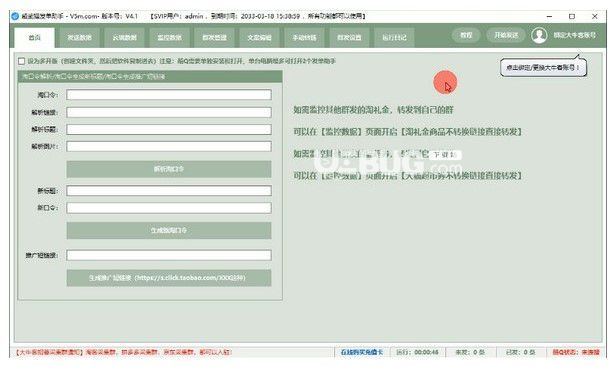Image resolution: width=611 pixels, height=367 pixels.
Task: Click the red status bar group notice
Action: (124, 352)
